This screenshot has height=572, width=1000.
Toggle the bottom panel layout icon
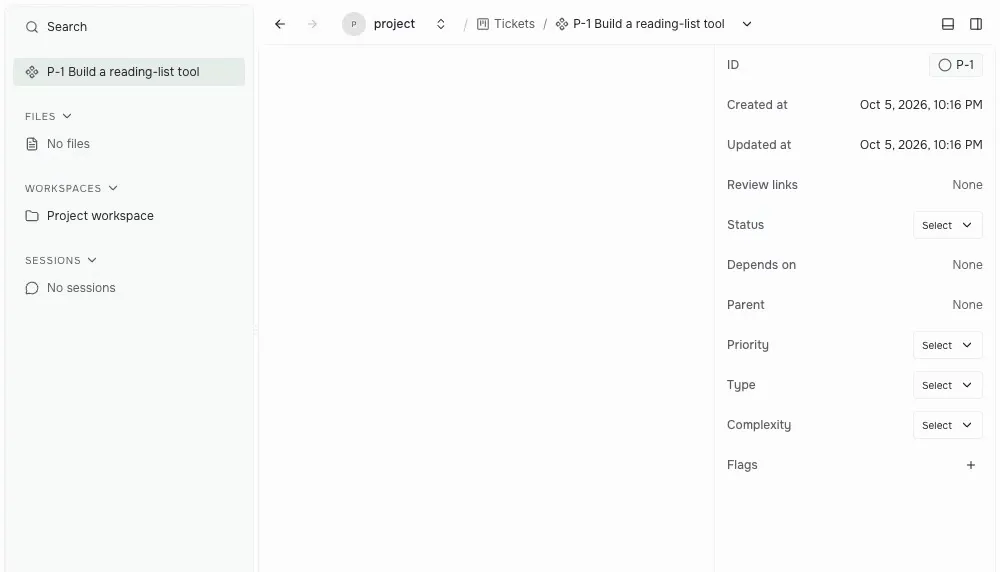click(948, 24)
